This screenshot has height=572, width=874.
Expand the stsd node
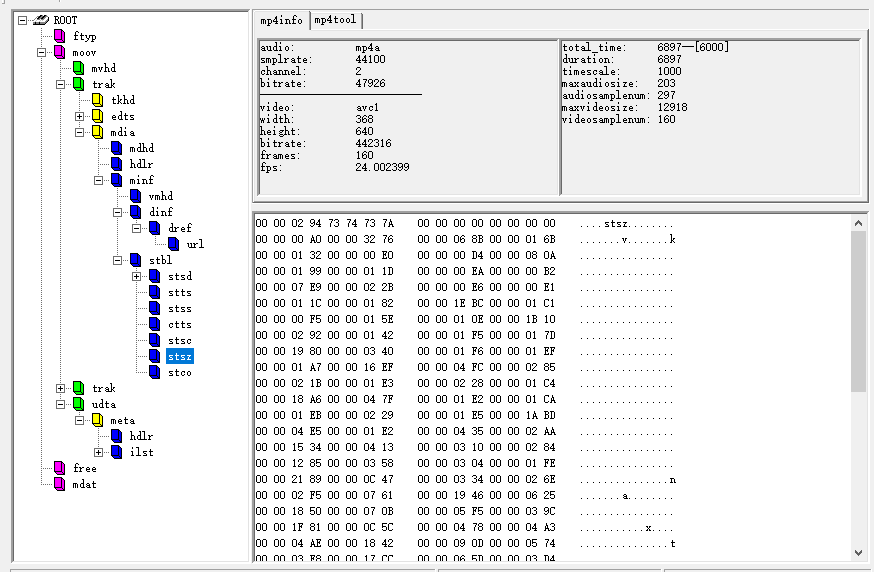point(136,277)
